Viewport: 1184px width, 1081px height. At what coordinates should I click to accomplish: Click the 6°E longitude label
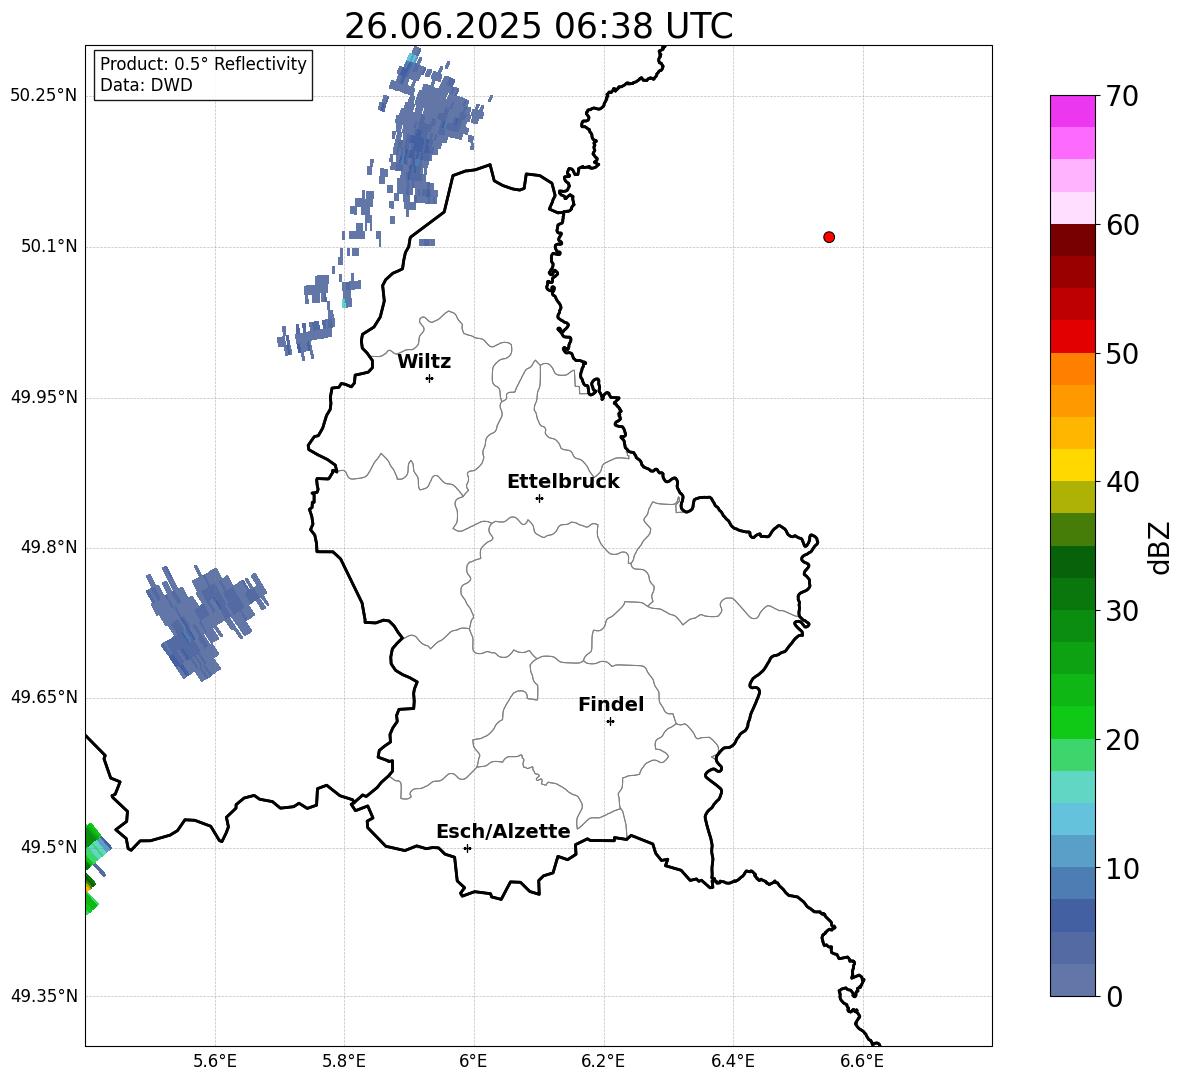click(473, 1061)
